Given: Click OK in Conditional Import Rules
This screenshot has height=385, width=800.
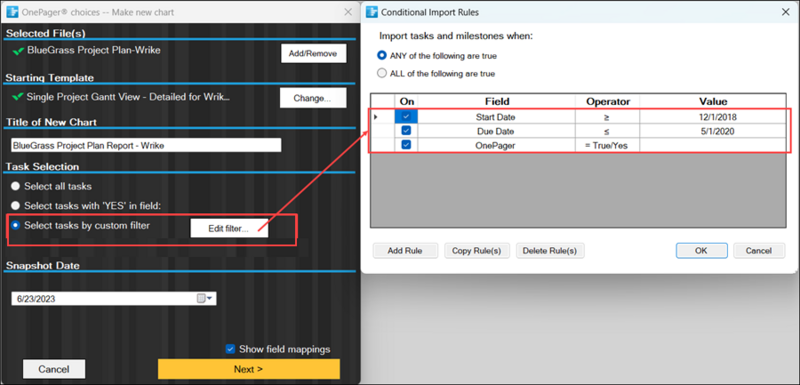Looking at the screenshot, I should (702, 250).
